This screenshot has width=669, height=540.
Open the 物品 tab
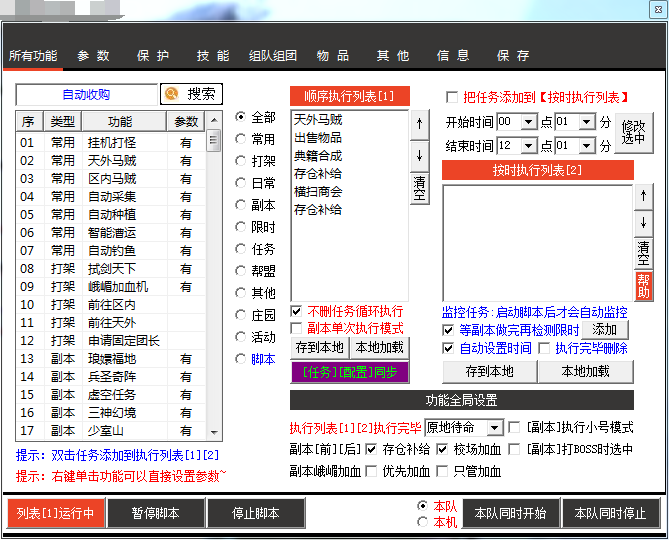point(333,56)
